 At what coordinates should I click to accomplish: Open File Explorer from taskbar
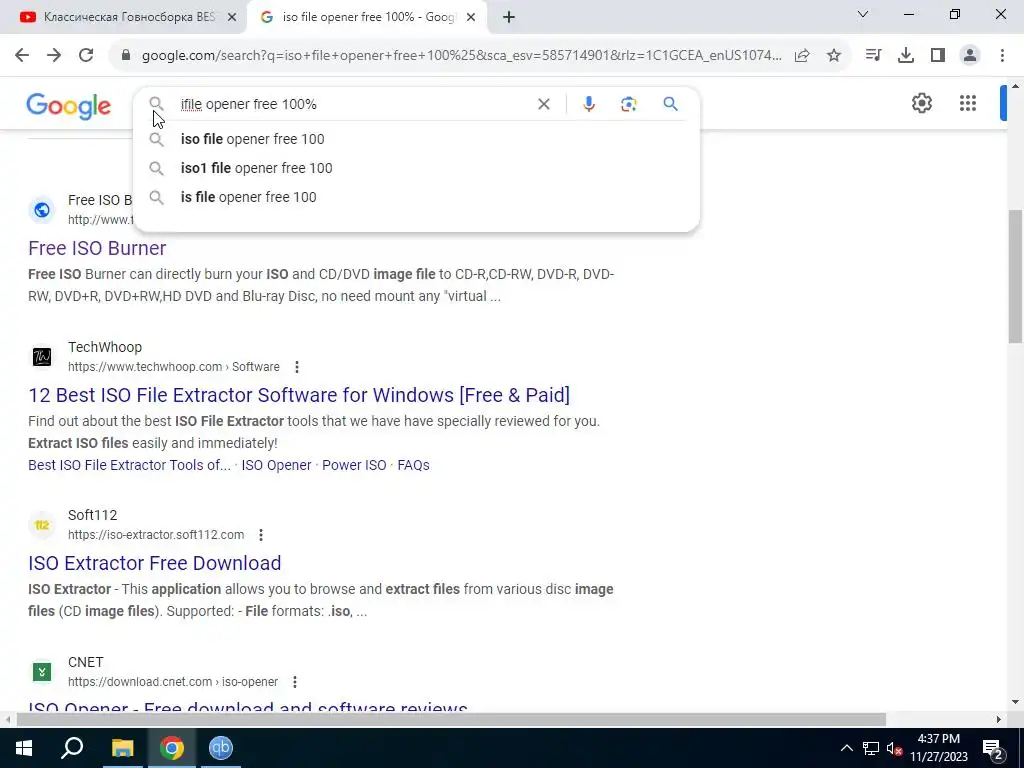[122, 748]
